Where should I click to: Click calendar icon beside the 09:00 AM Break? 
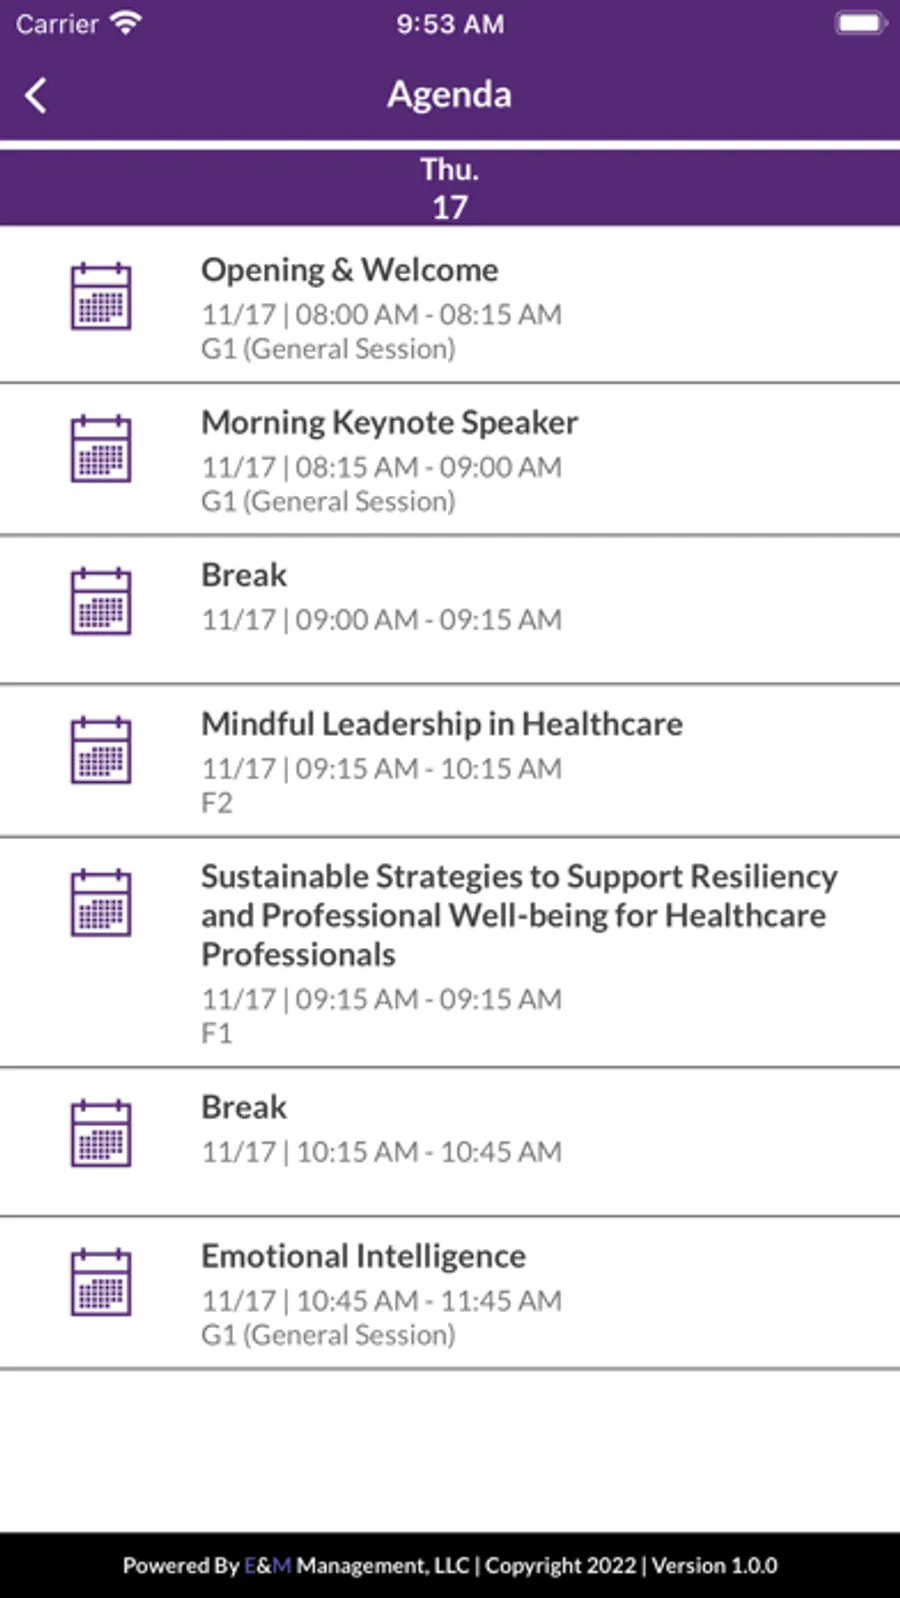point(101,601)
